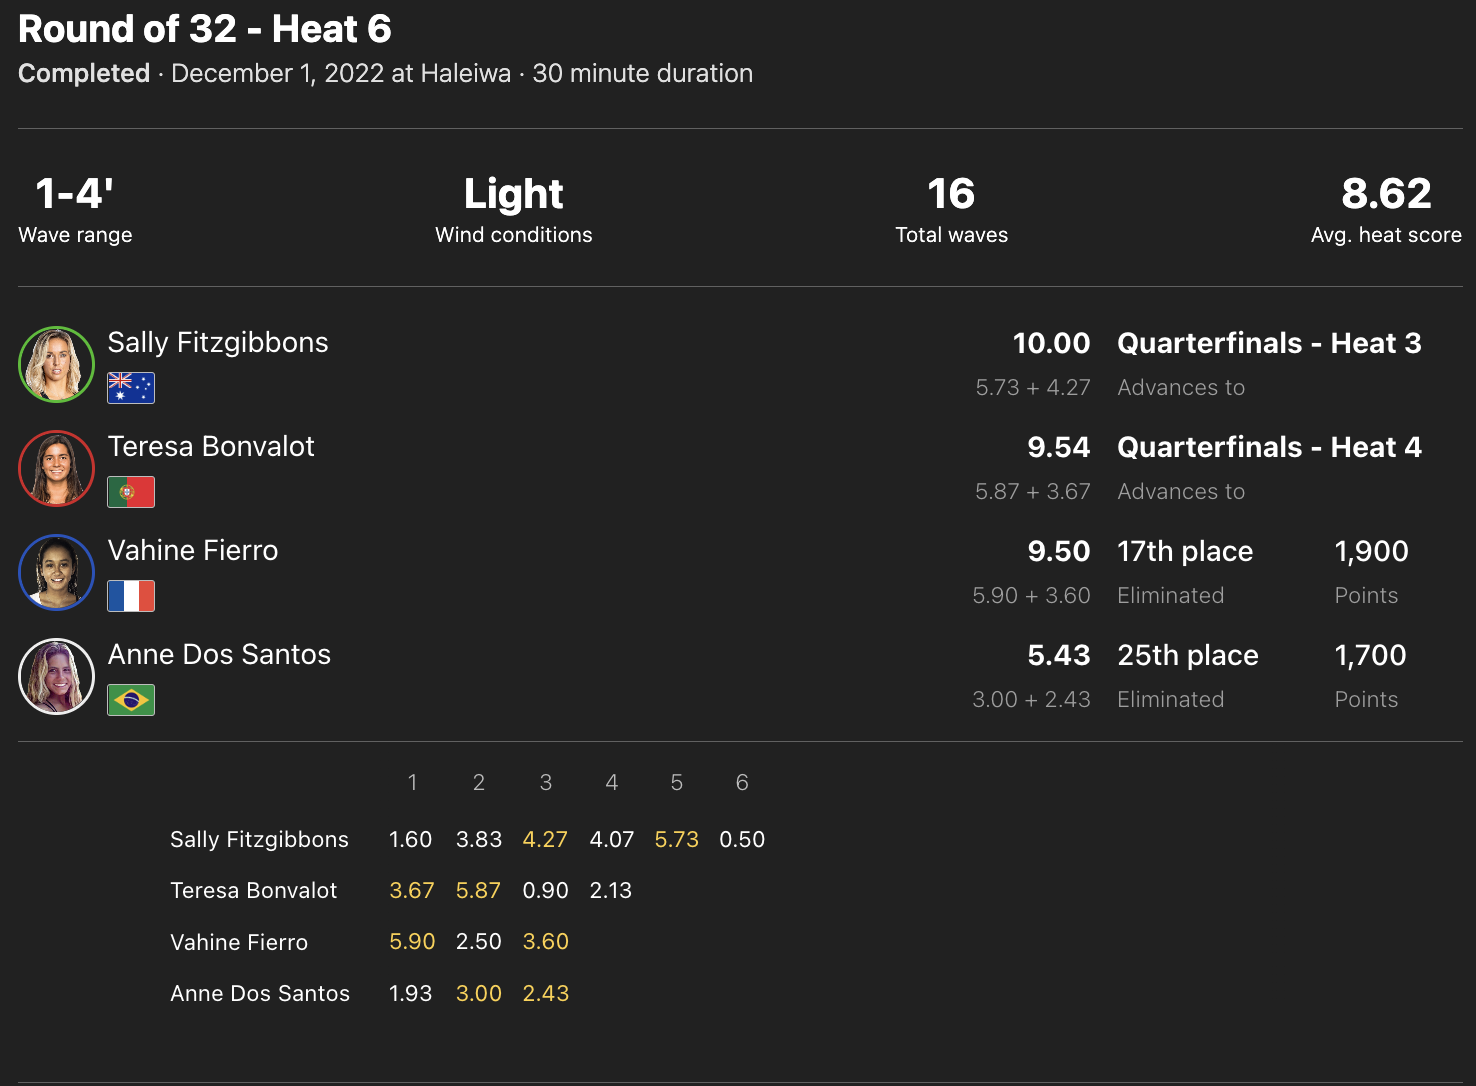Select Teresa Bonvalot name in results list

coord(211,447)
